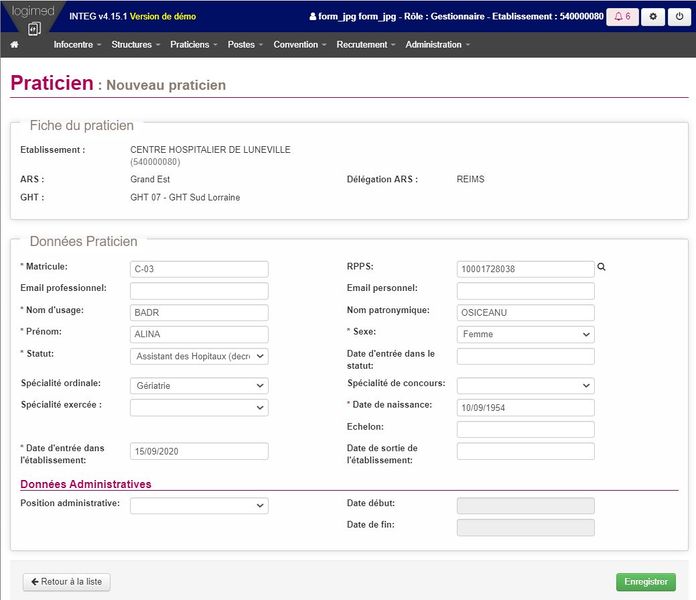Expand the Statut dropdown
Image resolution: width=696 pixels, height=600 pixels.
tap(199, 356)
